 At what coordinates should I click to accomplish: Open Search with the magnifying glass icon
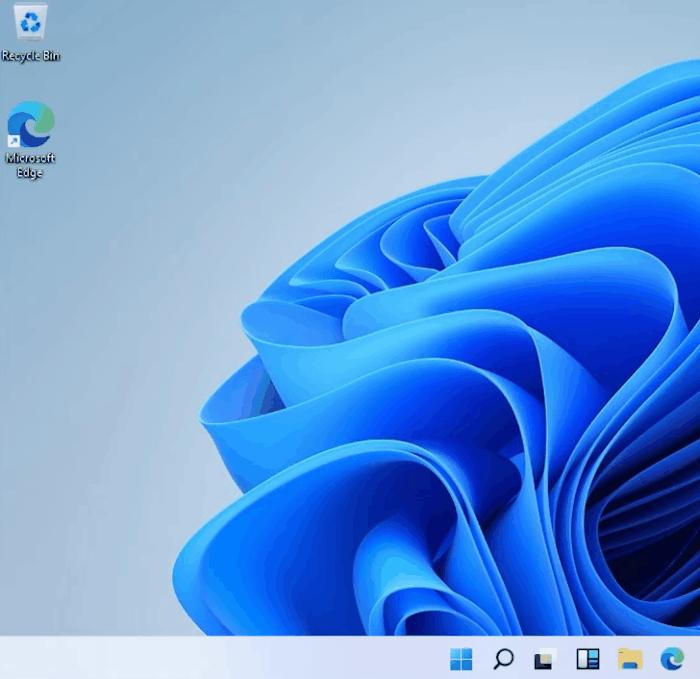(503, 658)
